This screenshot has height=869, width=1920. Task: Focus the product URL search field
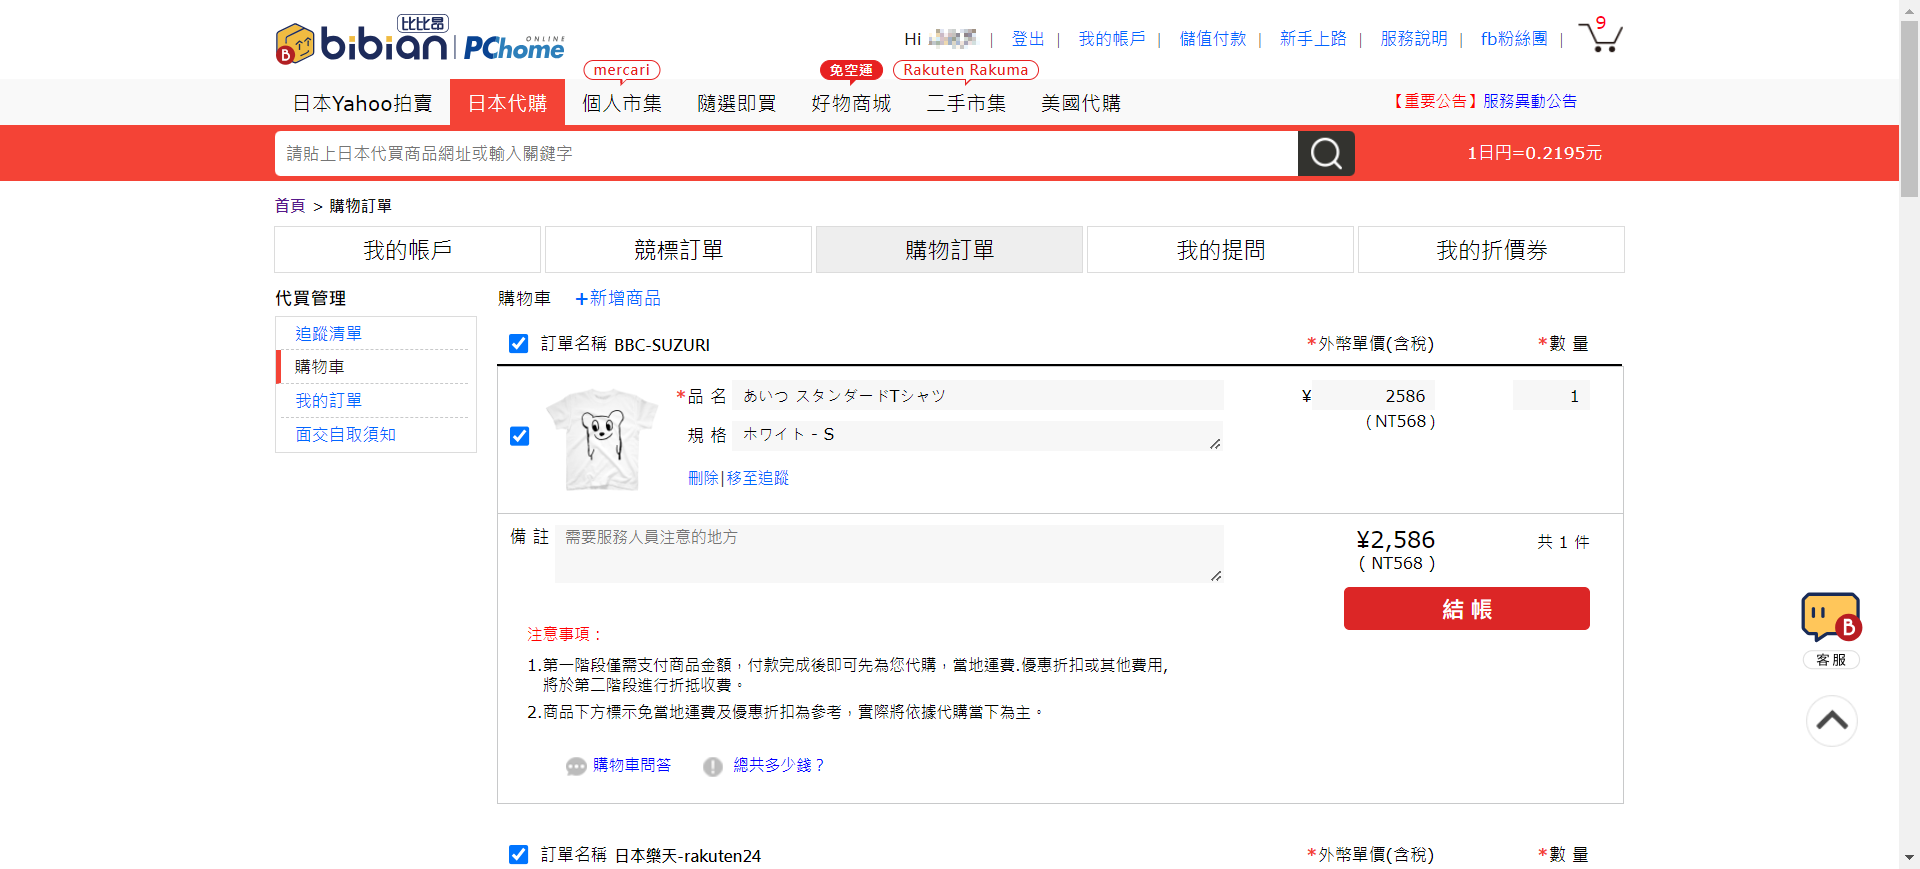coord(786,153)
